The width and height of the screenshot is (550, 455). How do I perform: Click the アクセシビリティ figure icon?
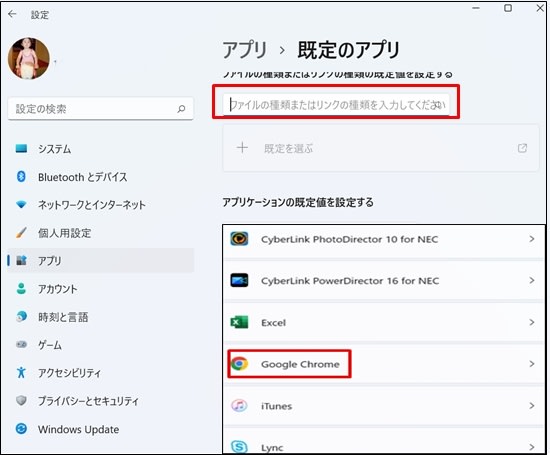pyautogui.click(x=21, y=372)
